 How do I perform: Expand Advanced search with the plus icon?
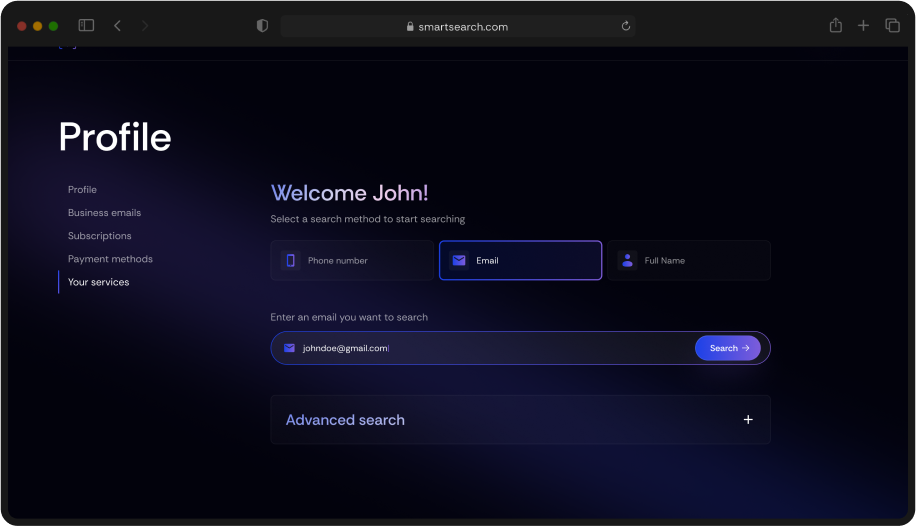point(748,420)
